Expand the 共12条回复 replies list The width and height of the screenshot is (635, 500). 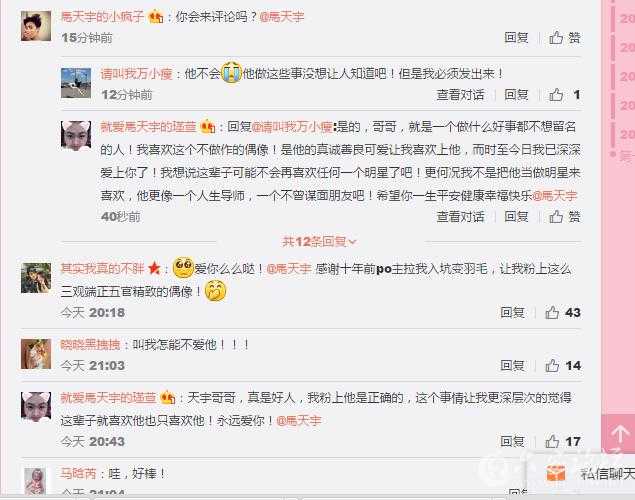pos(320,242)
